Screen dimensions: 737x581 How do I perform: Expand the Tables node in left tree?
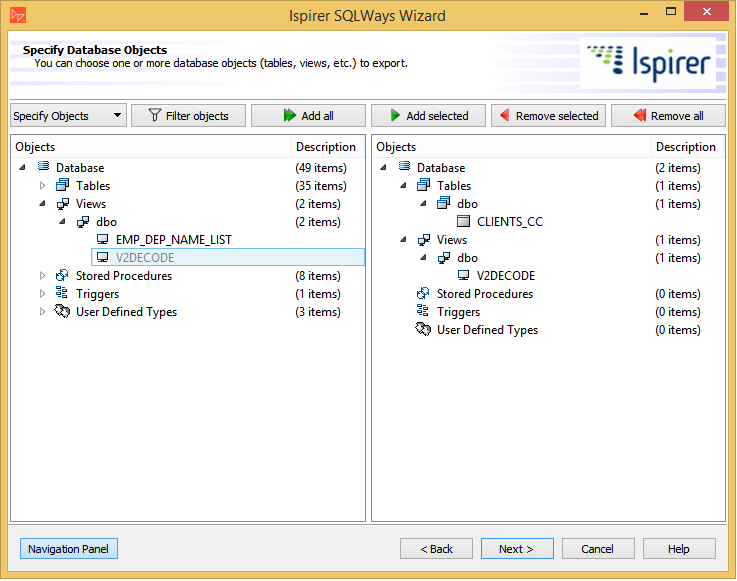[x=42, y=185]
